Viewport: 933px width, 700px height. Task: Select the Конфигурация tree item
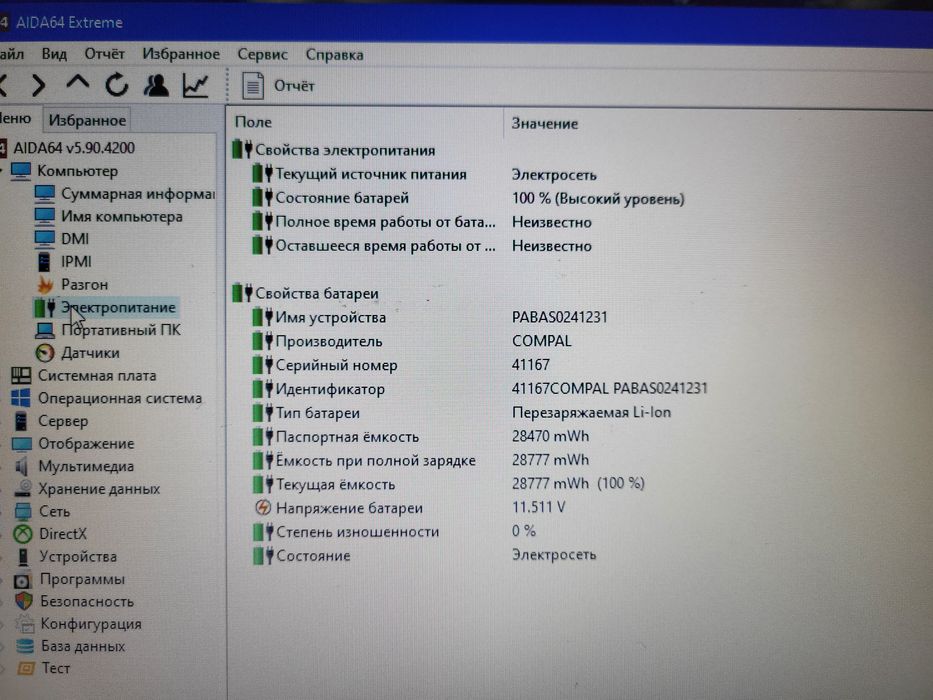pyautogui.click(x=91, y=624)
